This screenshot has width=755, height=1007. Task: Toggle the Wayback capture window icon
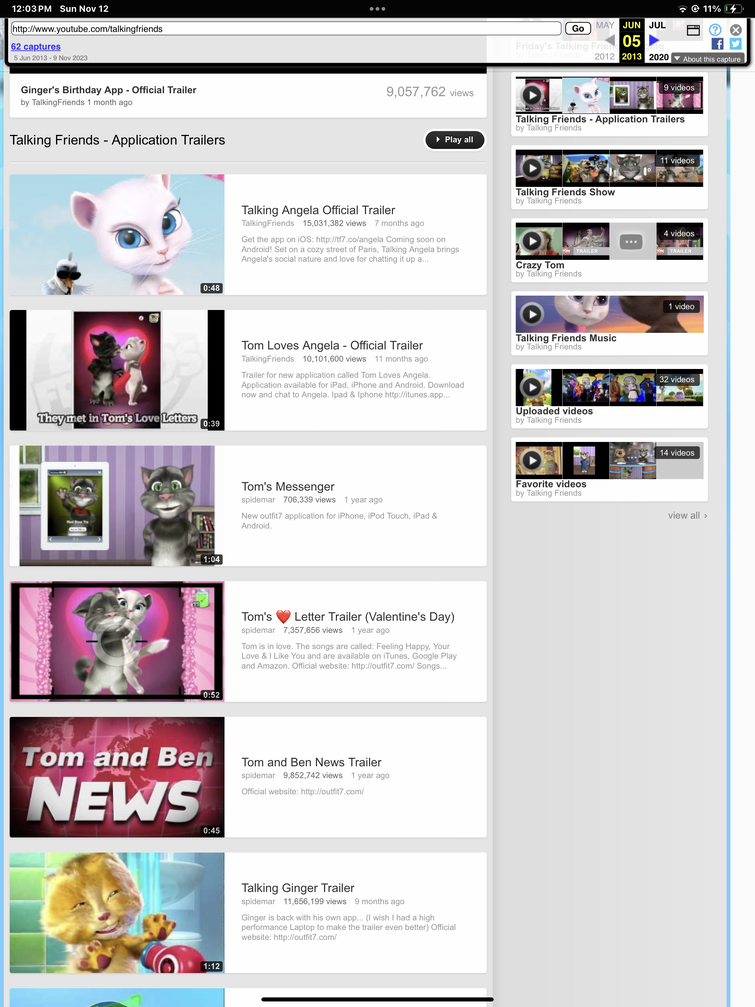(693, 30)
